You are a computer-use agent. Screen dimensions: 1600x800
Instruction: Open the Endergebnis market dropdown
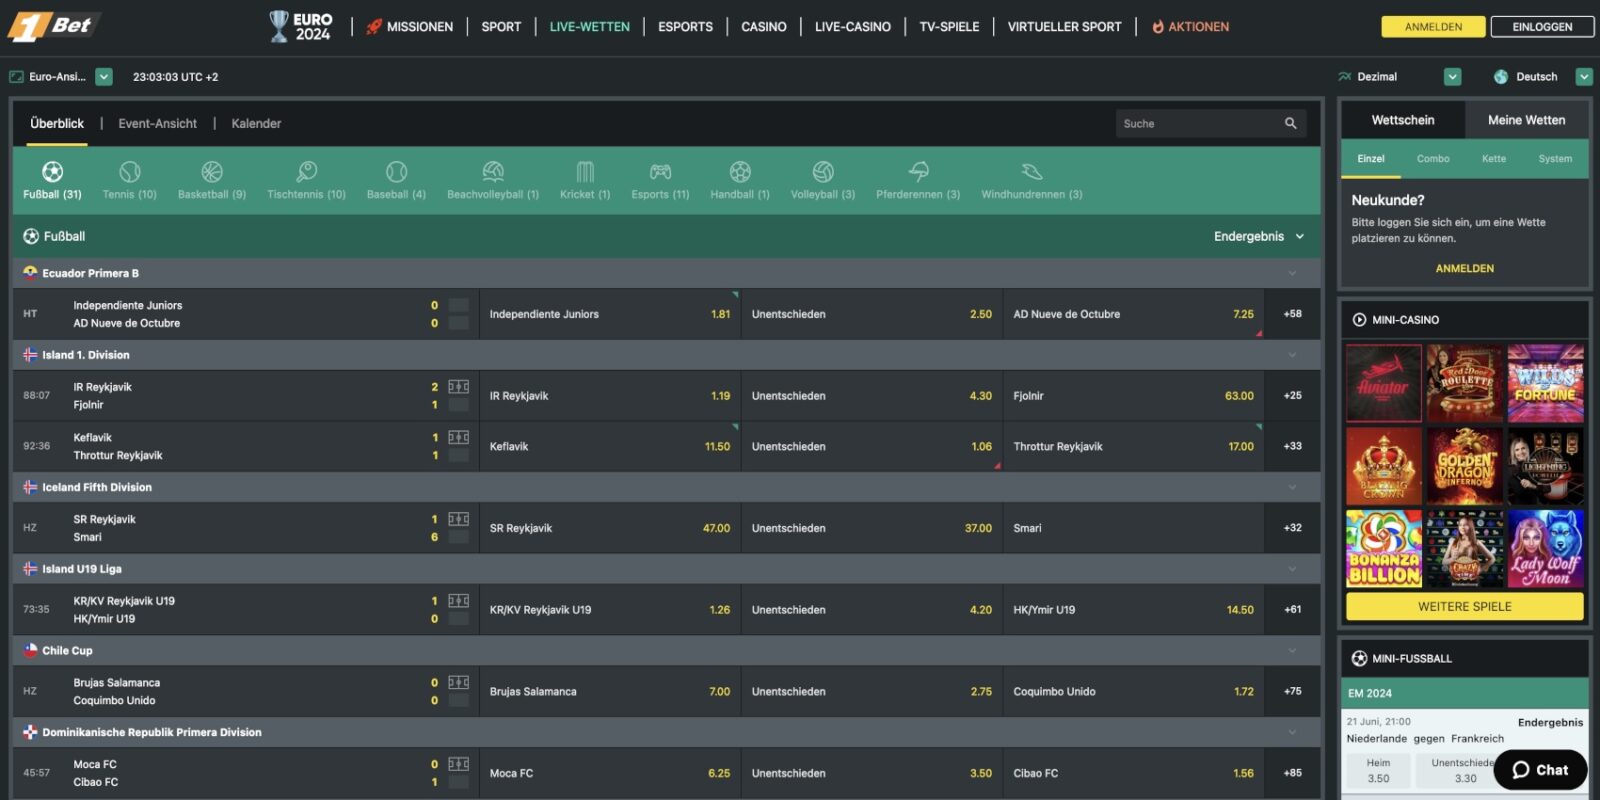click(x=1259, y=237)
